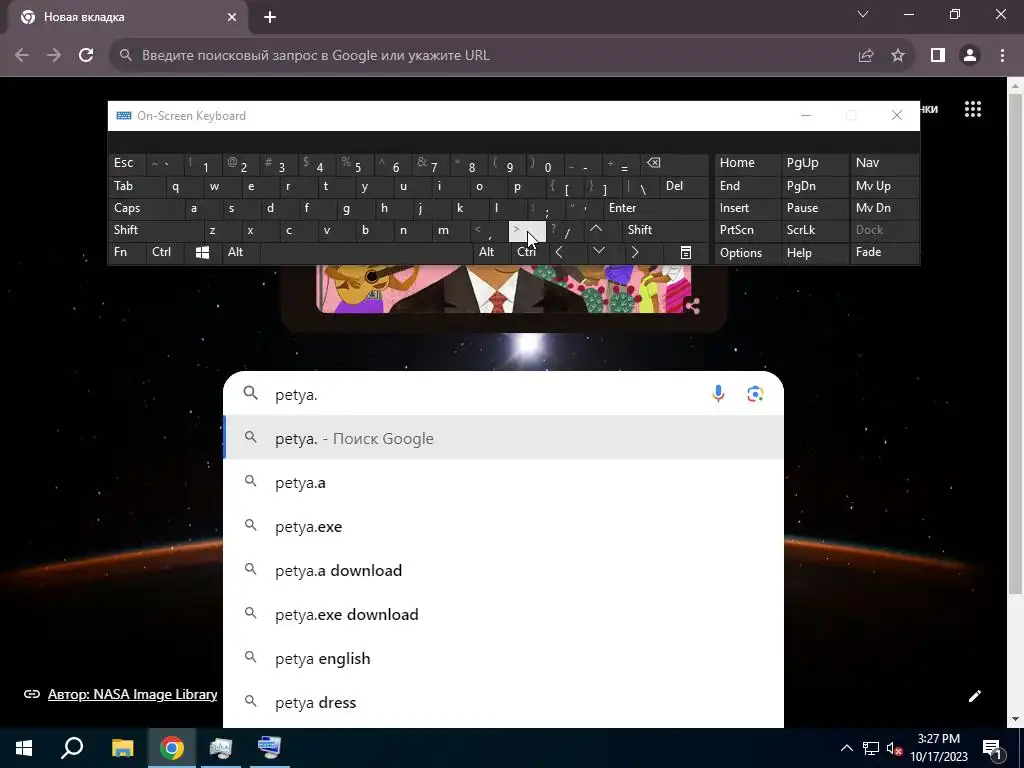This screenshot has width=1024, height=768.
Task: Select suggestion "petya. - Поиск Google"
Action: [504, 438]
